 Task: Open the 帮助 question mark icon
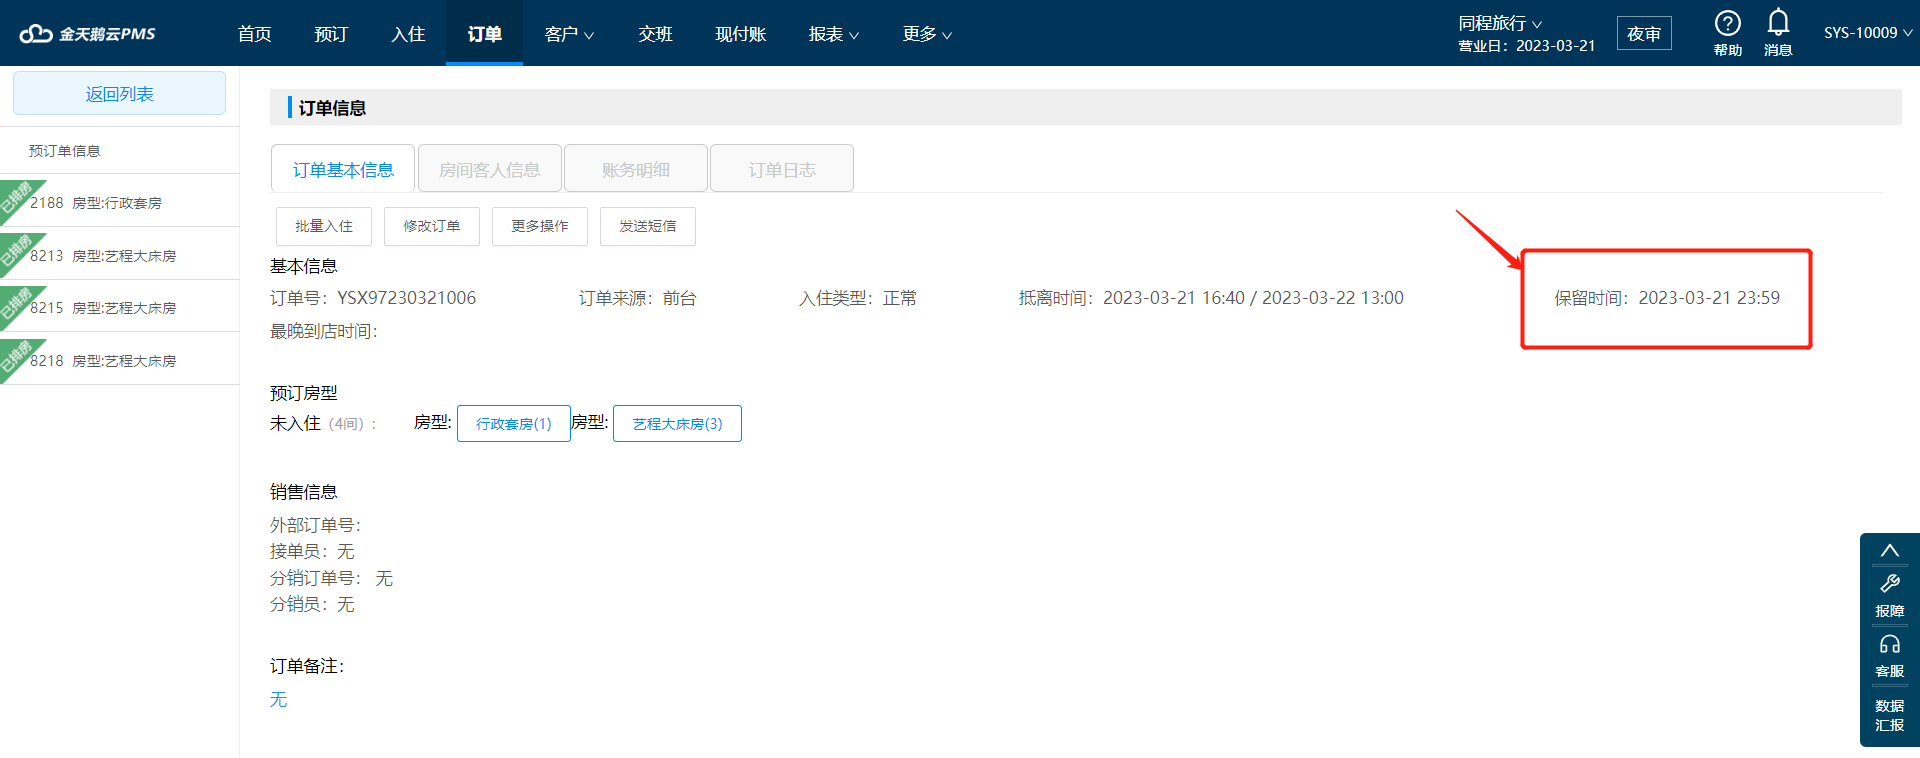pos(1727,23)
